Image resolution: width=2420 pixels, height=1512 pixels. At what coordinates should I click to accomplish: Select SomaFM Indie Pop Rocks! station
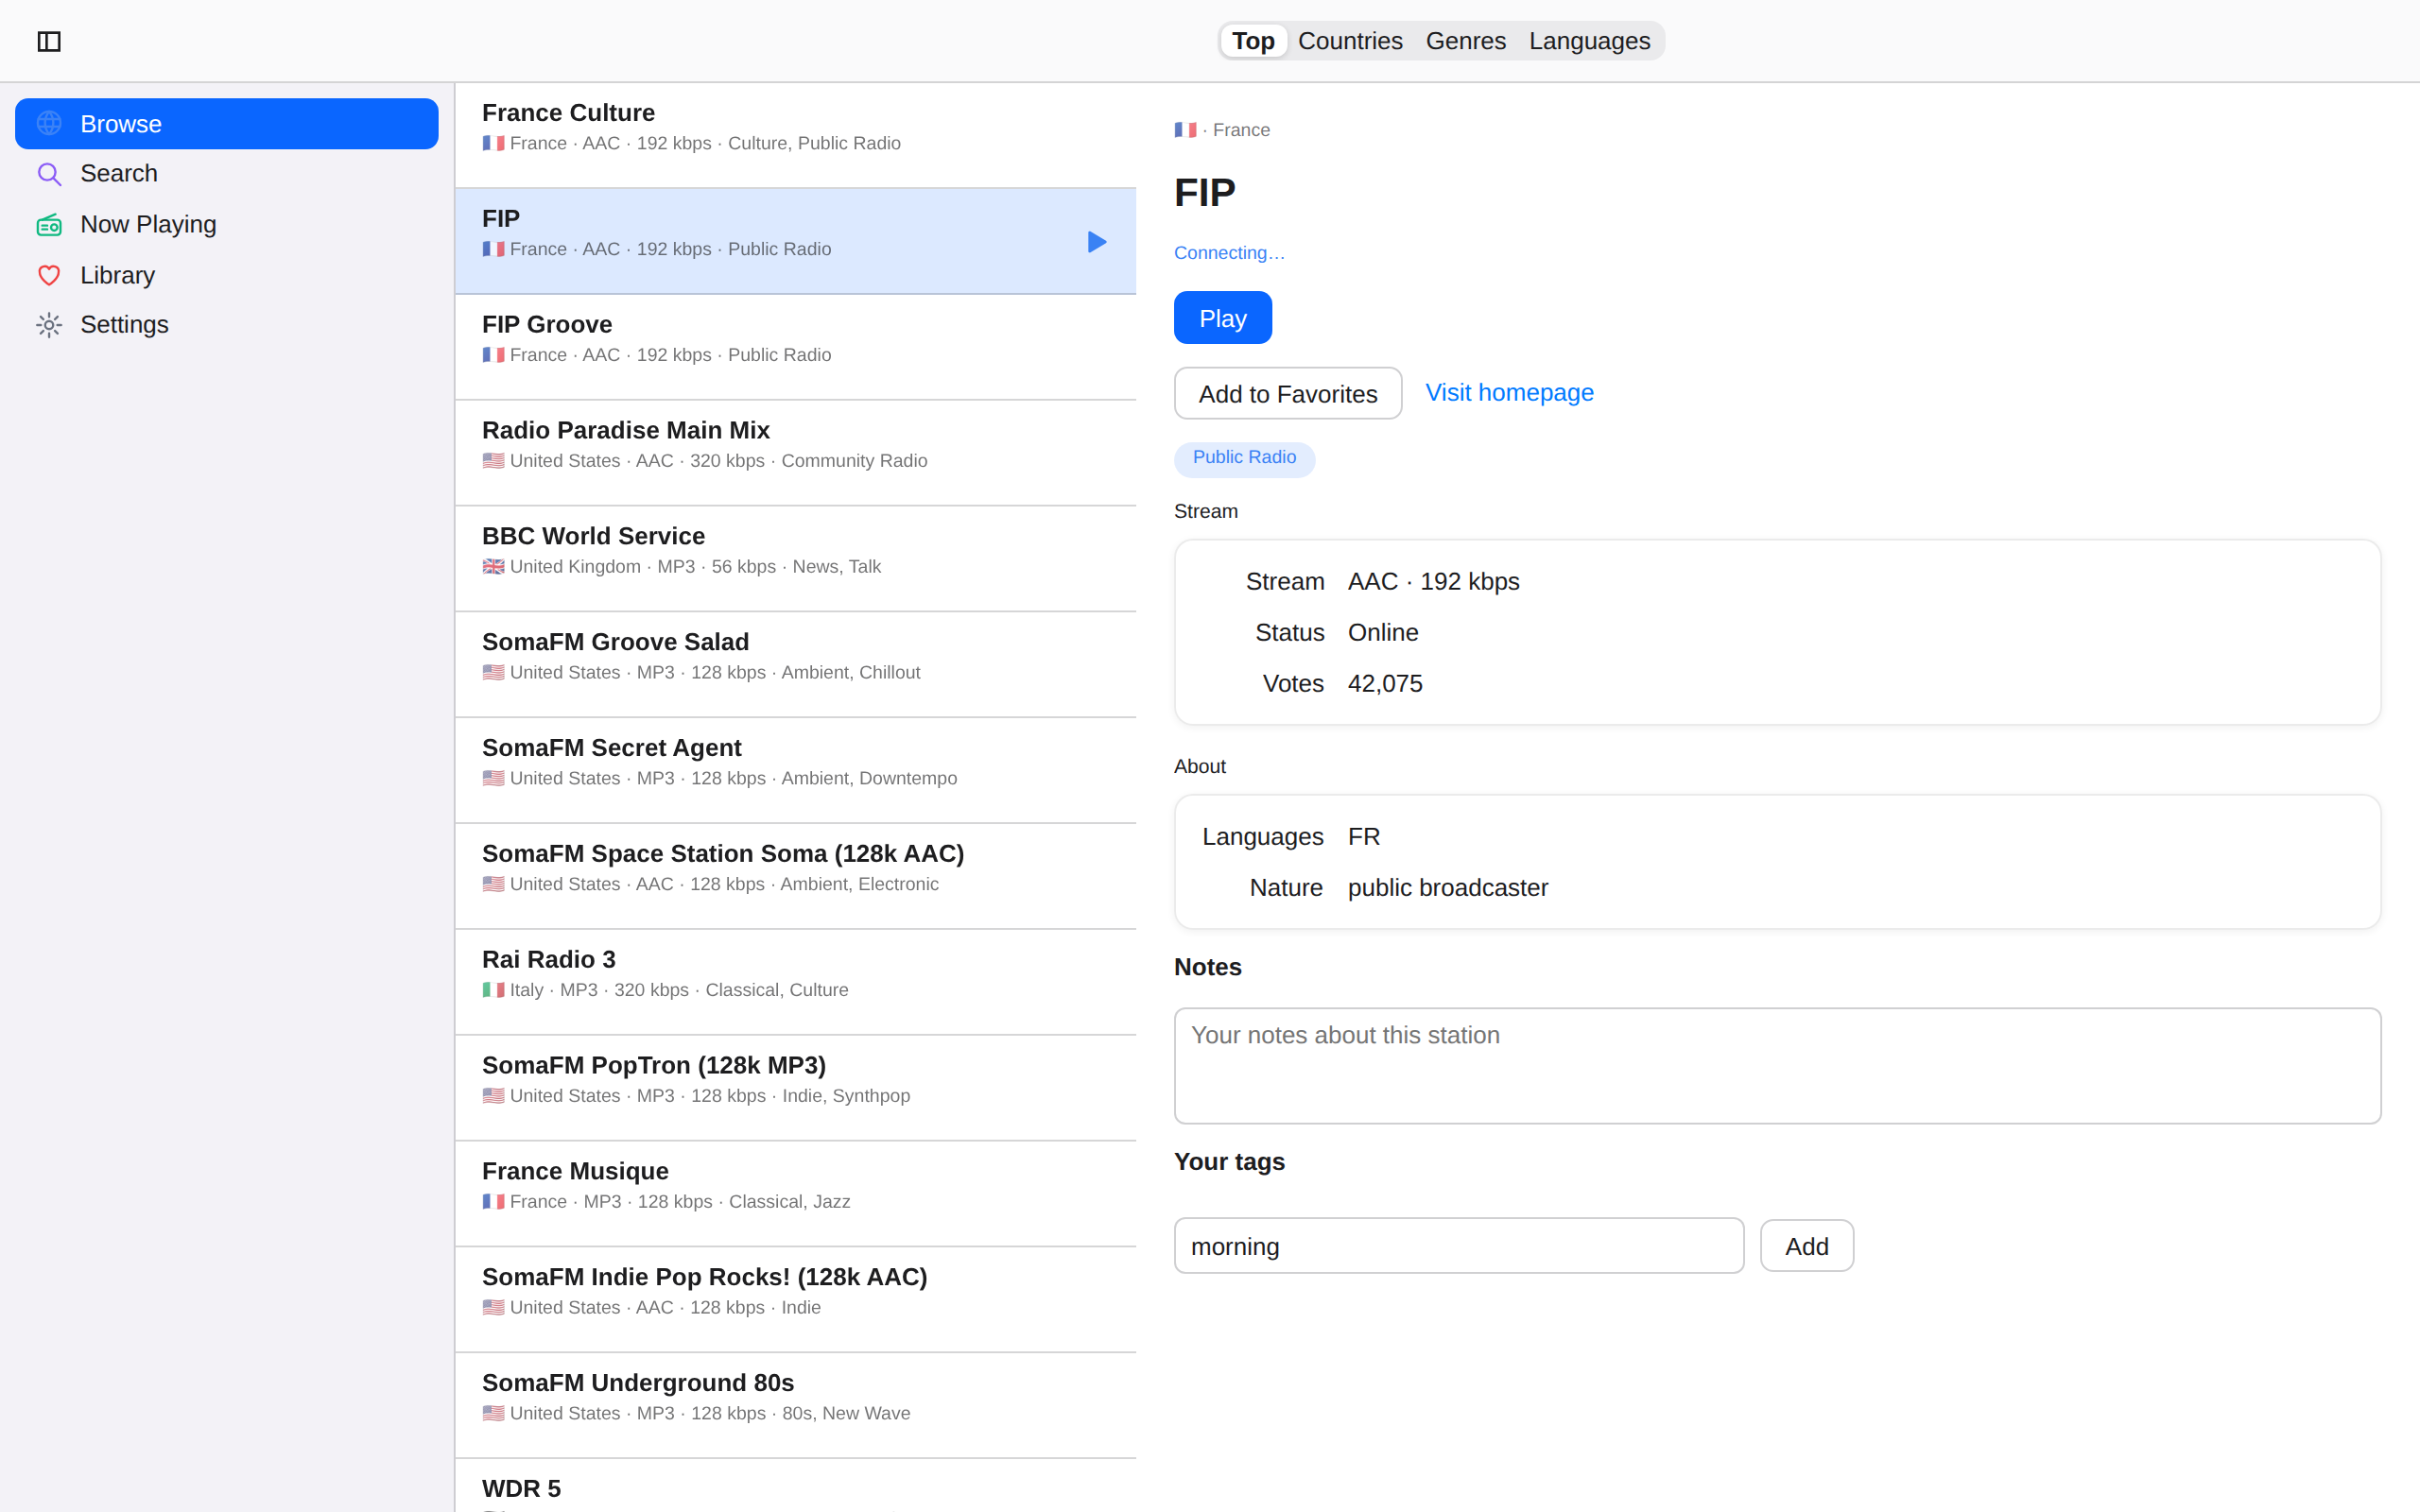click(x=796, y=1300)
